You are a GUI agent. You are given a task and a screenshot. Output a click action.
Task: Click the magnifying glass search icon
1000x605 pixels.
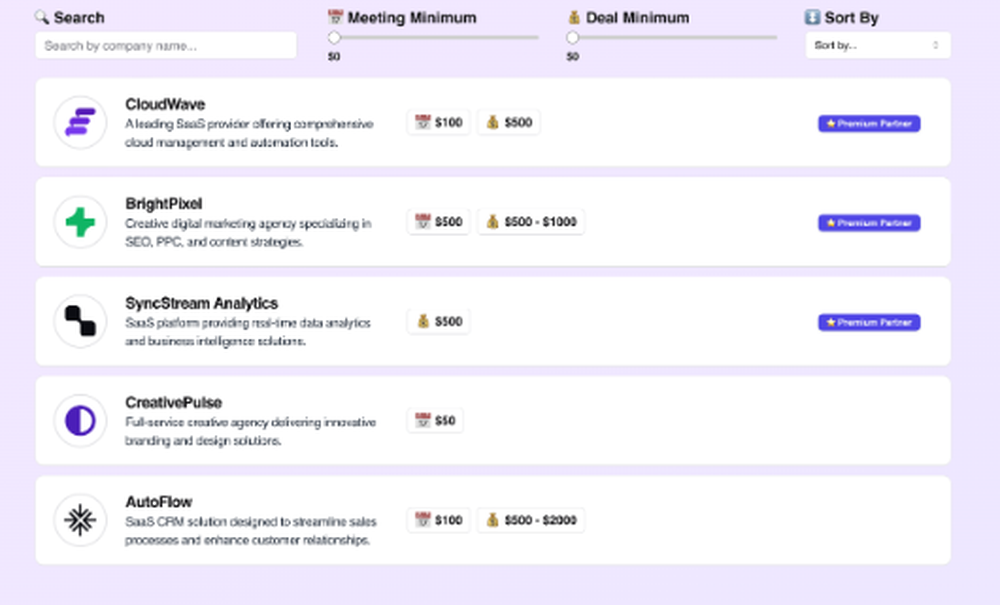coord(41,17)
